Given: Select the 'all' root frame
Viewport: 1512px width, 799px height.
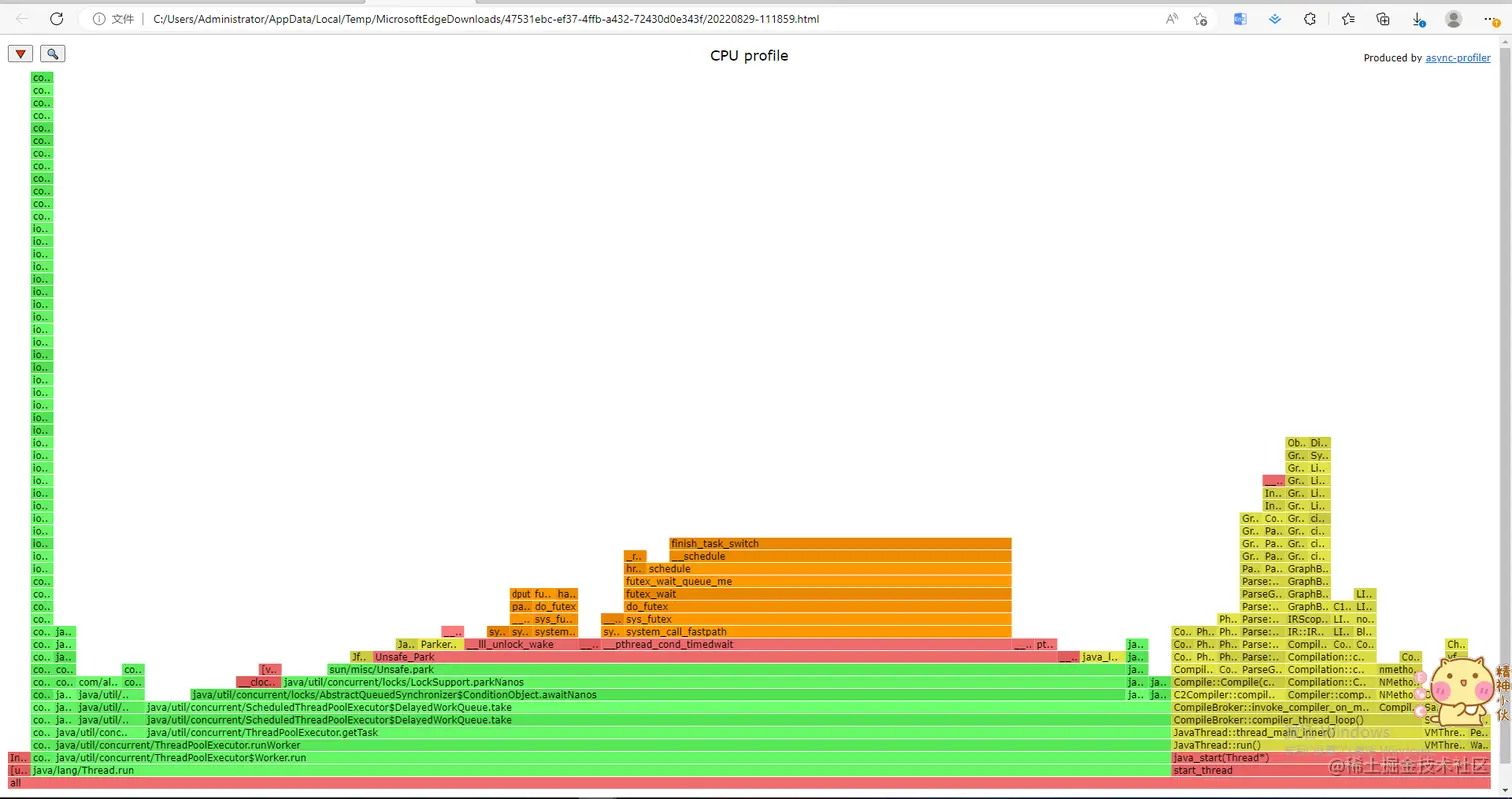Looking at the screenshot, I should [x=749, y=783].
